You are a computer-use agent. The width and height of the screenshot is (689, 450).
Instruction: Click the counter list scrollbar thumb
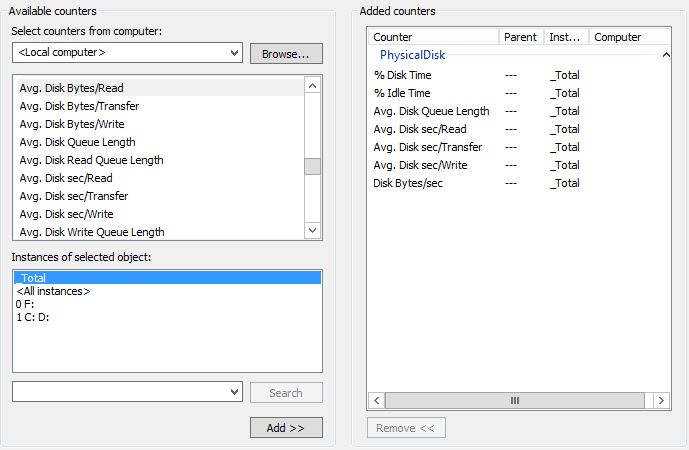coord(312,167)
